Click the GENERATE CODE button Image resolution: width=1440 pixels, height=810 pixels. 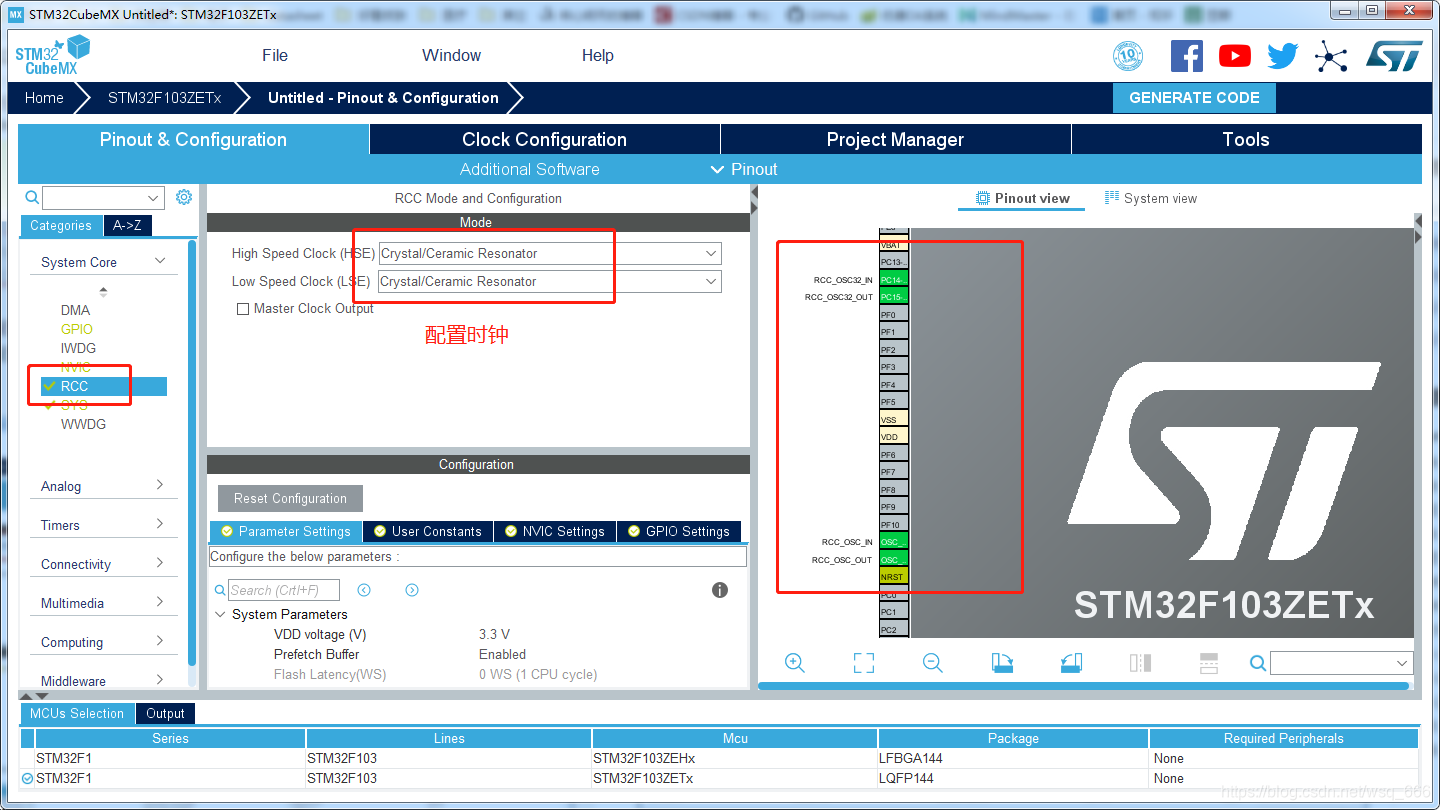click(x=1194, y=98)
